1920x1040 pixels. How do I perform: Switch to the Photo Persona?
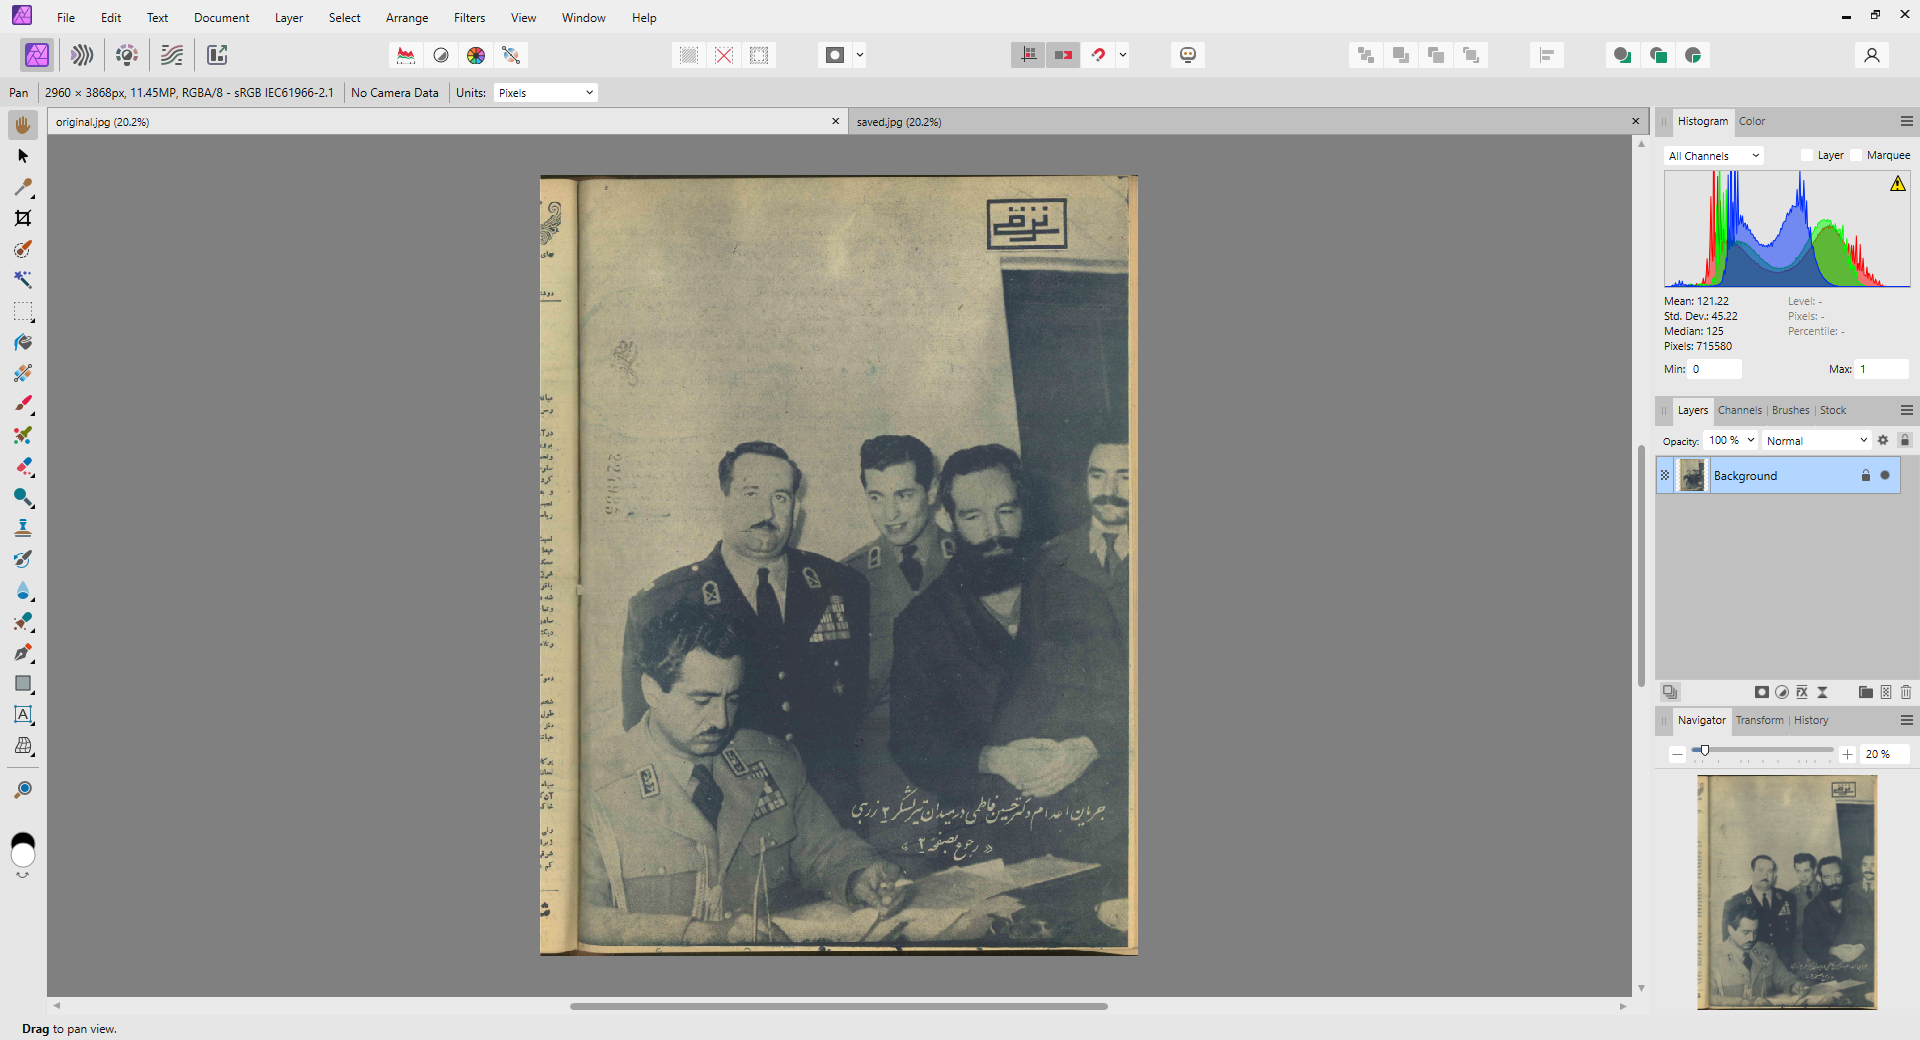click(x=37, y=55)
